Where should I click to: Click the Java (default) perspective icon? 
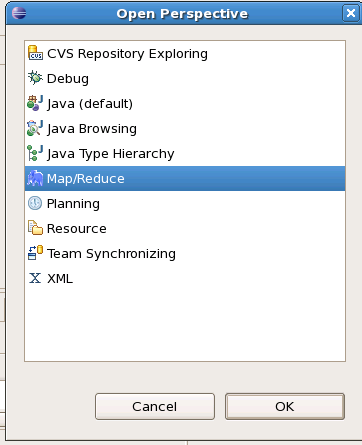(35, 103)
